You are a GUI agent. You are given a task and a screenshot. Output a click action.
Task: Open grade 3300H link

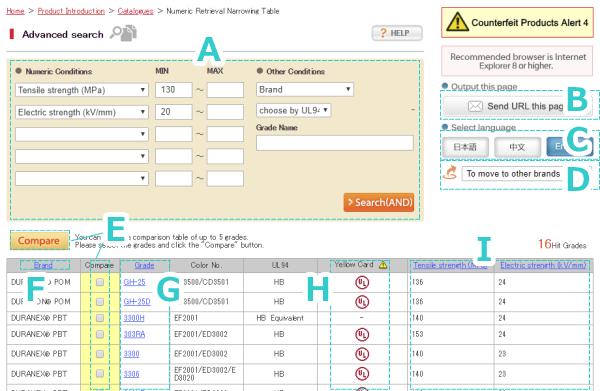[134, 318]
